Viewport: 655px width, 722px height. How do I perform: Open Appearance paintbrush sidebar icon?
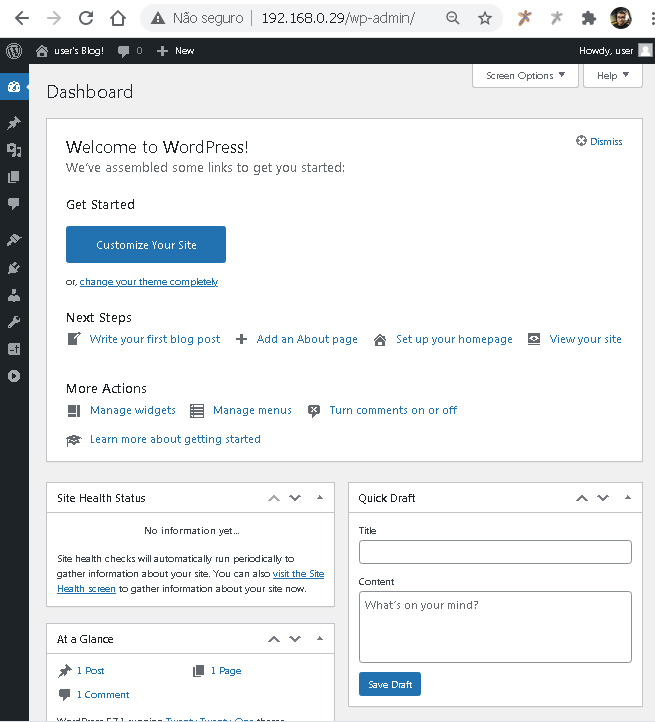[x=14, y=240]
